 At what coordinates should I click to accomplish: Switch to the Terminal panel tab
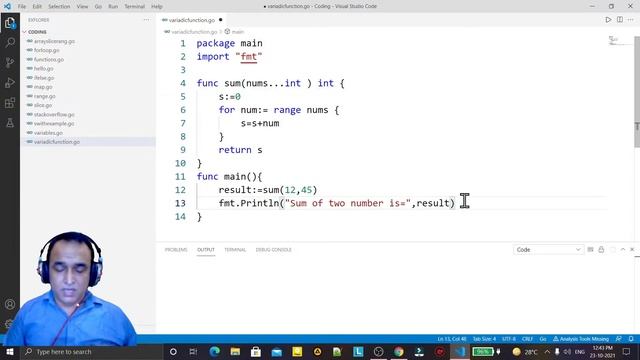tap(235, 249)
